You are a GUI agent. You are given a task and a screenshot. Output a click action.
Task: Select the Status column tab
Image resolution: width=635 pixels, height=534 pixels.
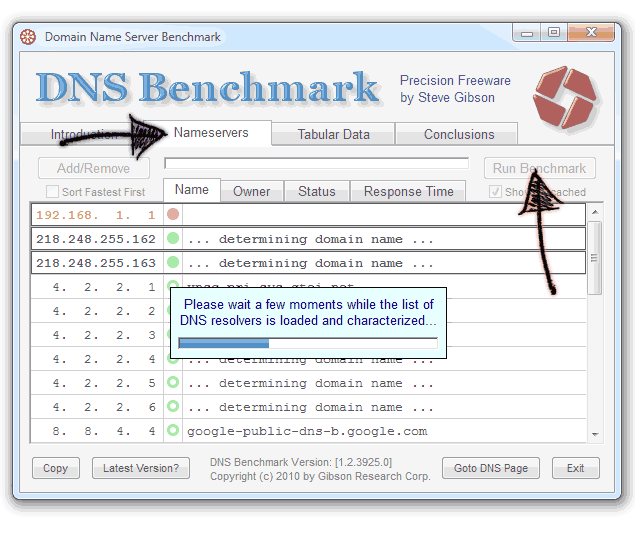click(x=317, y=191)
